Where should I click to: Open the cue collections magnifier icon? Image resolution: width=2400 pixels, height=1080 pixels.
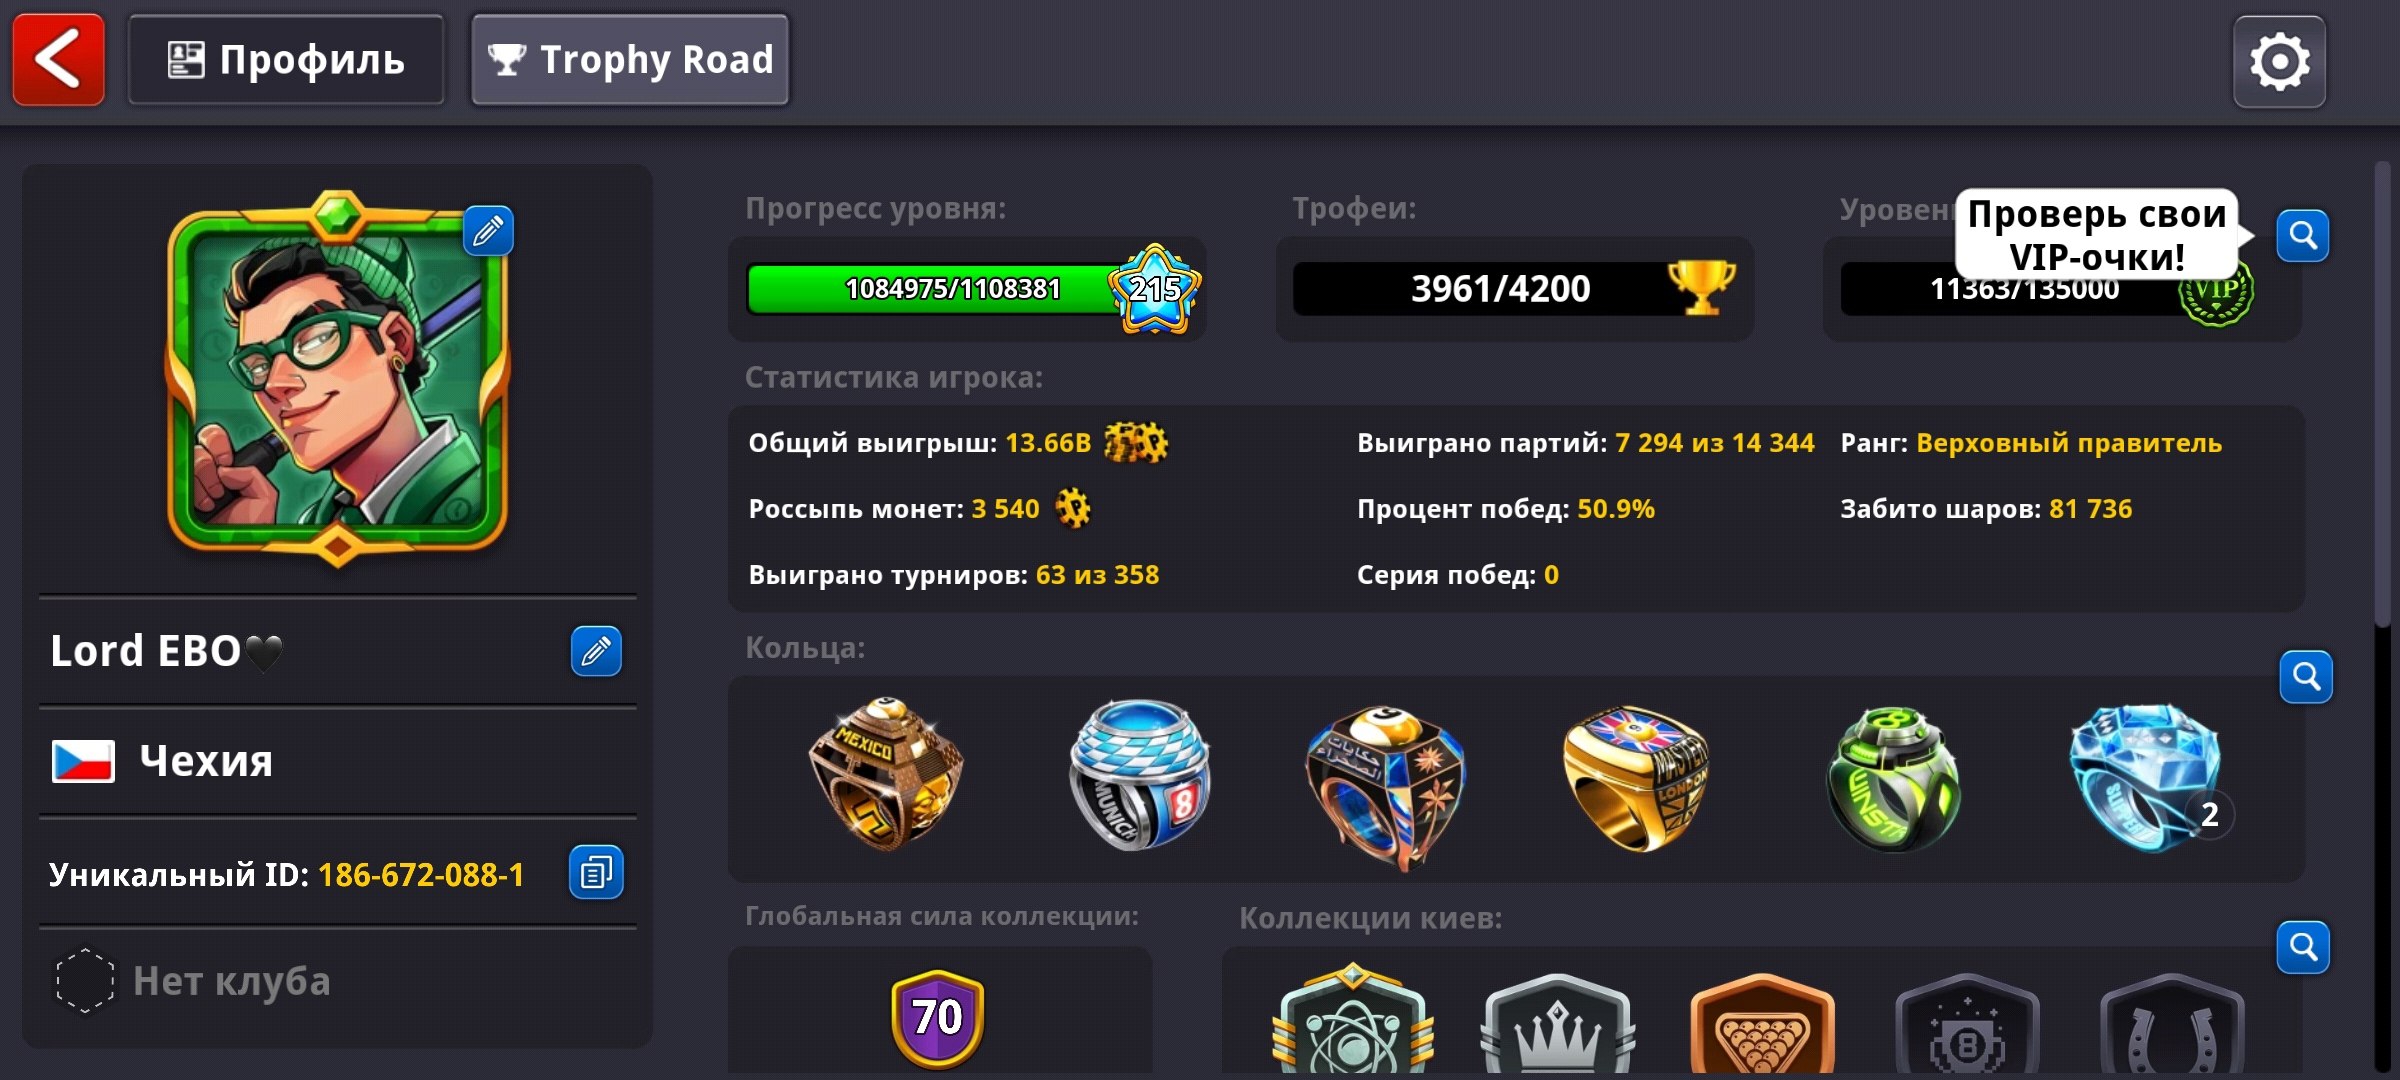pyautogui.click(x=2303, y=947)
